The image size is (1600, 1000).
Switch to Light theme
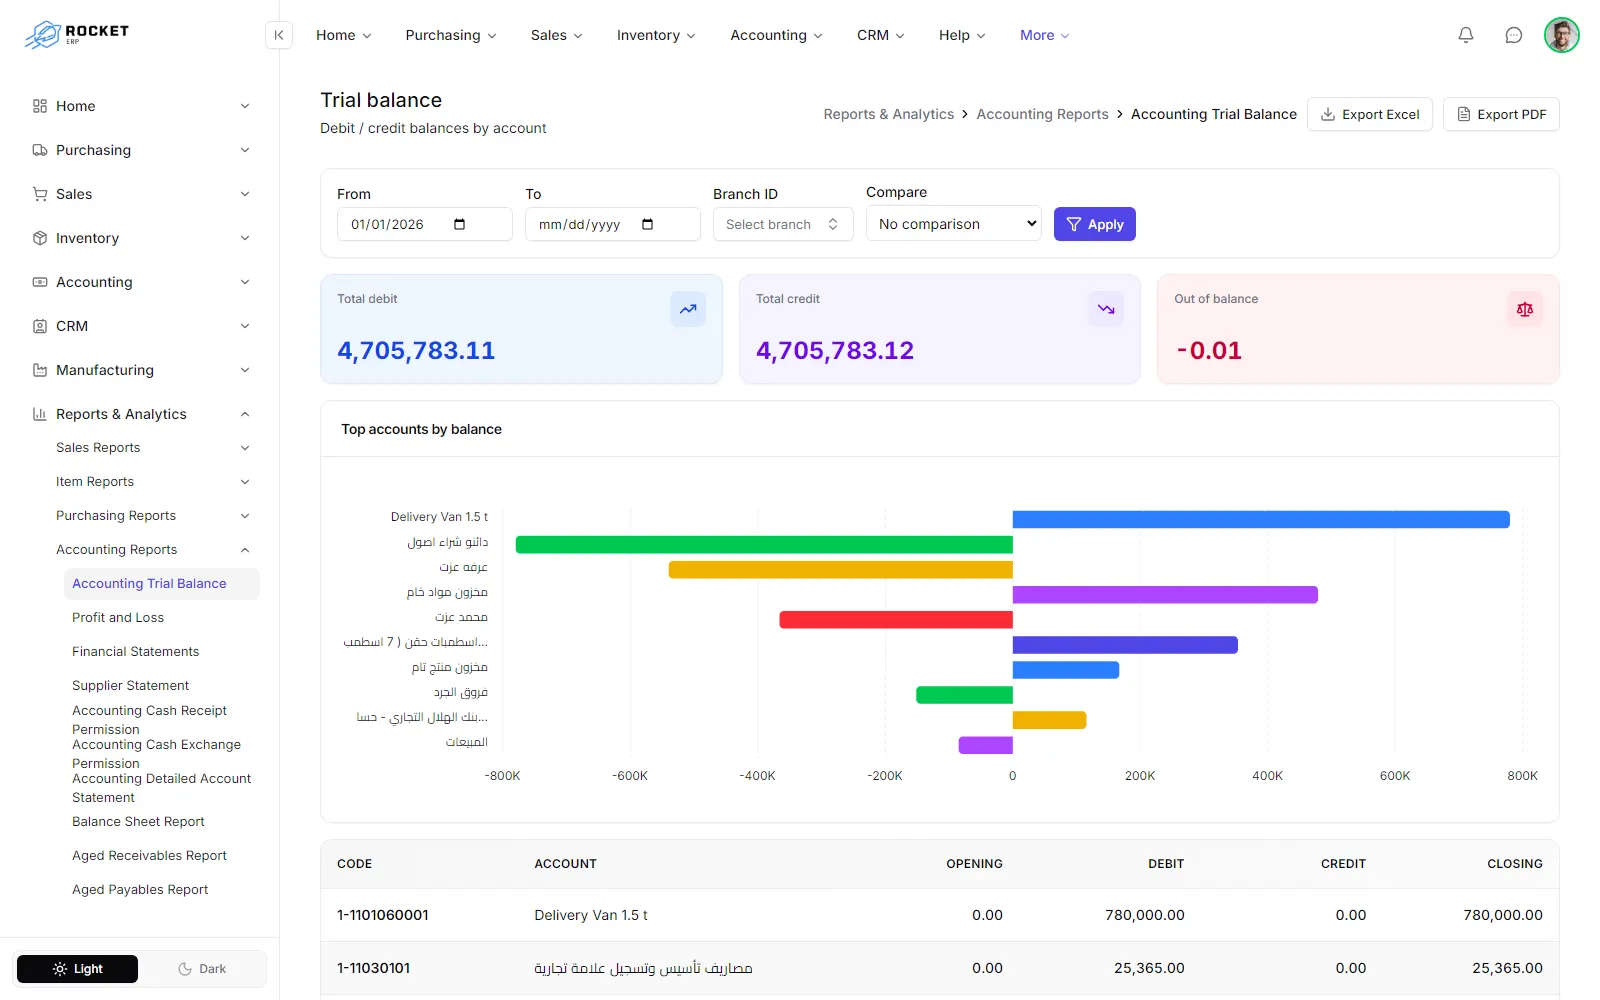[x=78, y=969]
